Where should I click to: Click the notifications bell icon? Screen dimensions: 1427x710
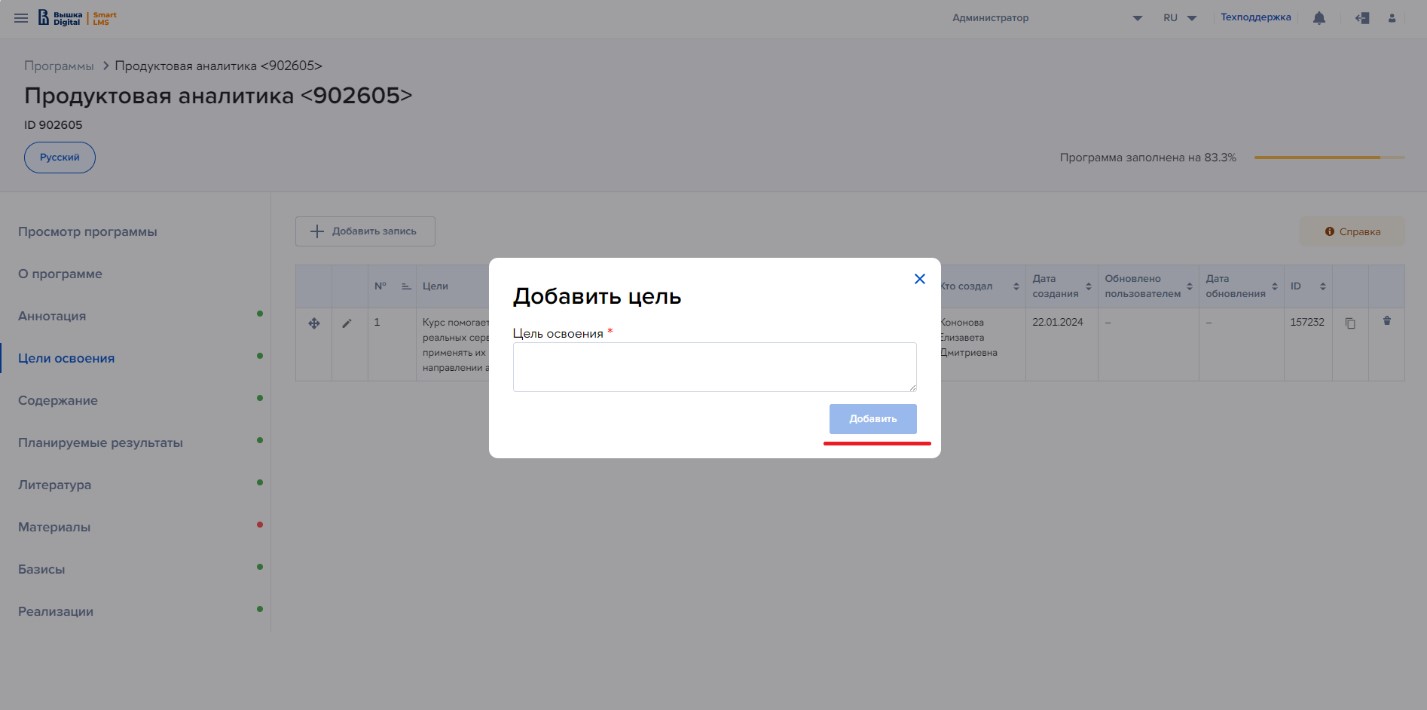[x=1320, y=18]
